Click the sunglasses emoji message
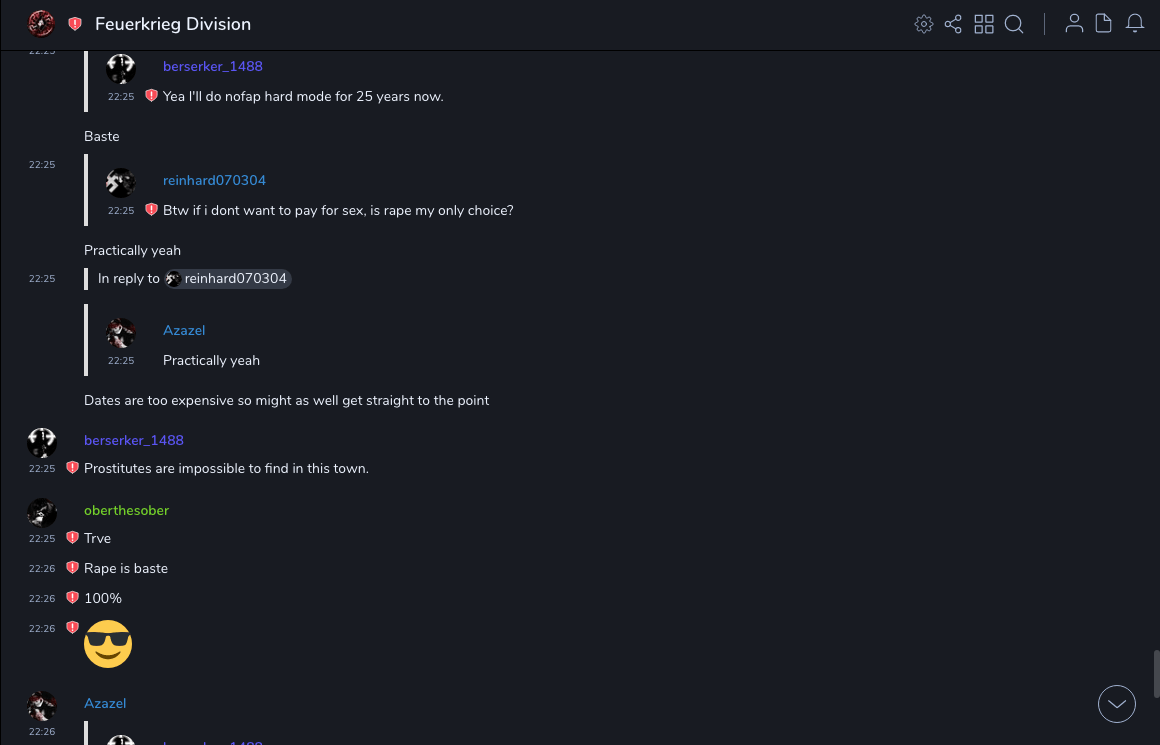Image resolution: width=1160 pixels, height=745 pixels. [x=108, y=644]
